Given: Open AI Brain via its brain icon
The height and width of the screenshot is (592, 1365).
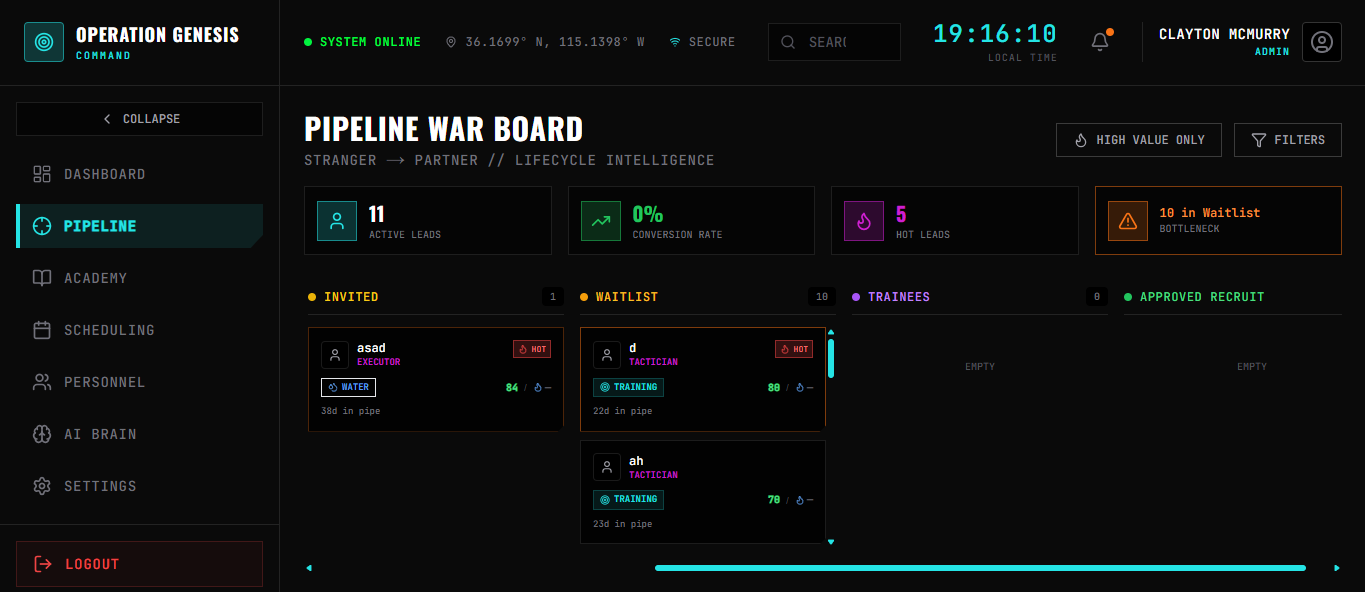Looking at the screenshot, I should [x=41, y=434].
